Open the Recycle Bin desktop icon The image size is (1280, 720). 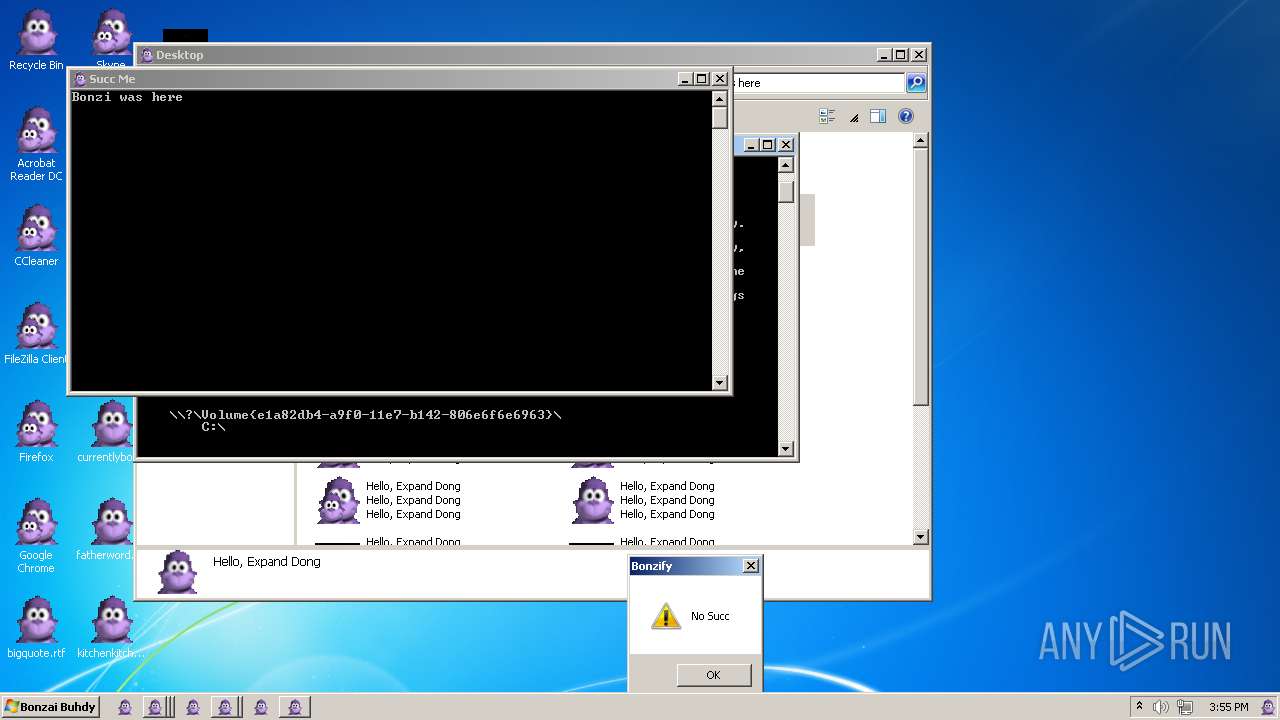pyautogui.click(x=37, y=40)
